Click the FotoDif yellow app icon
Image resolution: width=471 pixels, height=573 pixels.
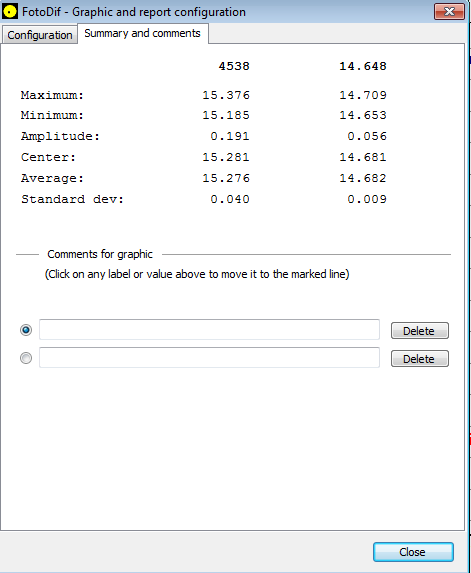point(10,11)
